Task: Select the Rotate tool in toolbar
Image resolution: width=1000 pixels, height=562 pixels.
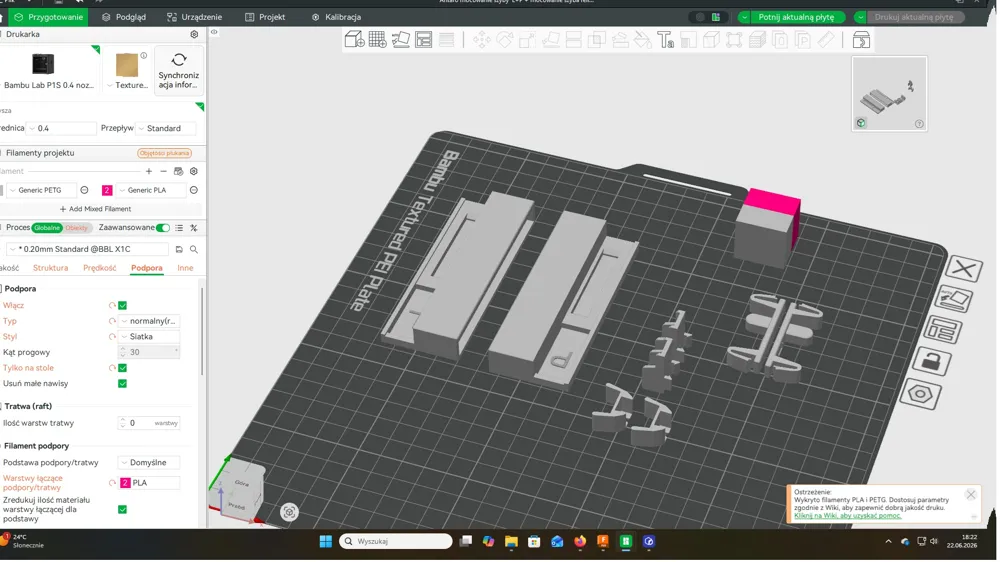Action: (x=504, y=40)
